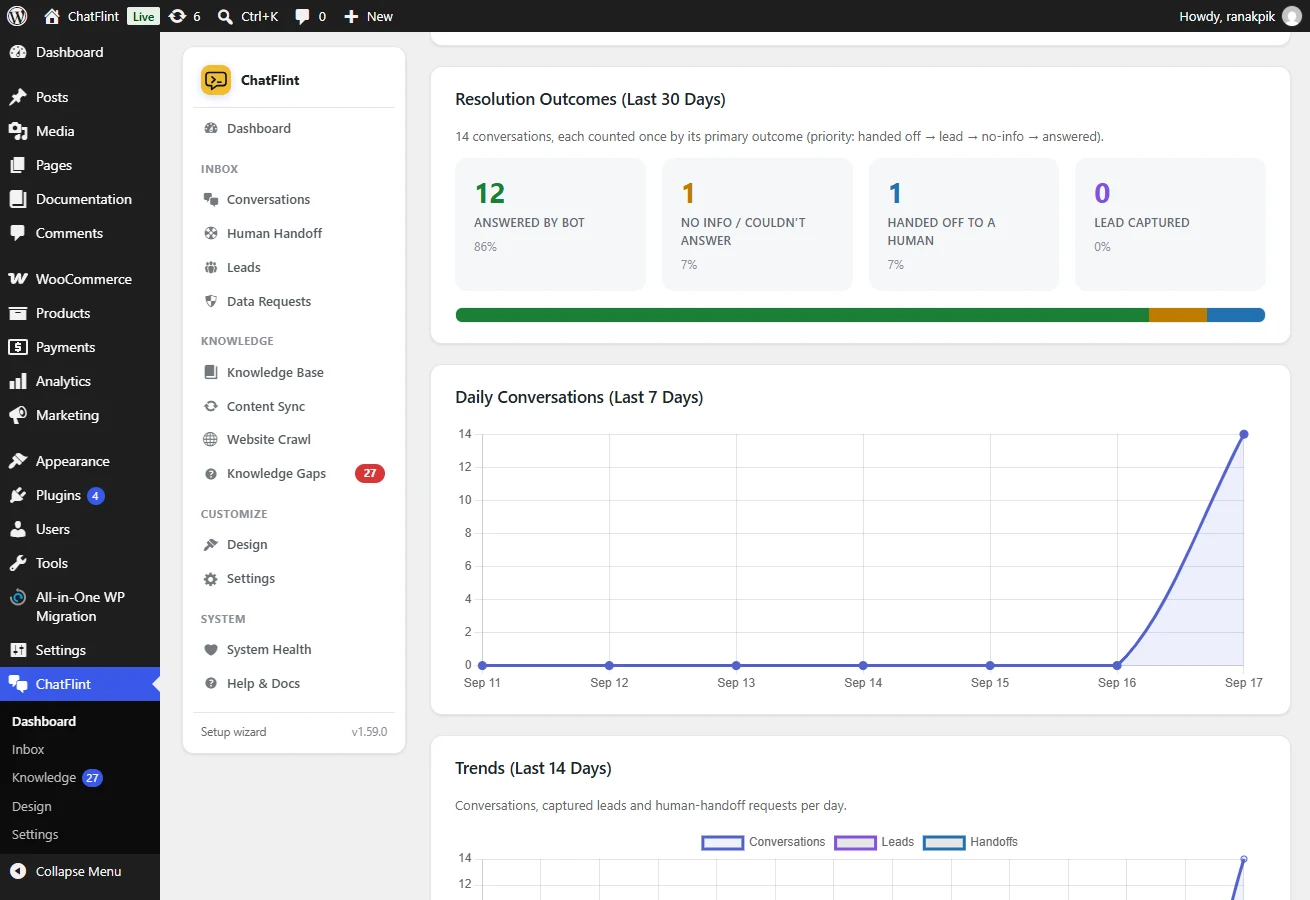Open Pages via its page icon
Screen dimensions: 1310x900
(18, 165)
